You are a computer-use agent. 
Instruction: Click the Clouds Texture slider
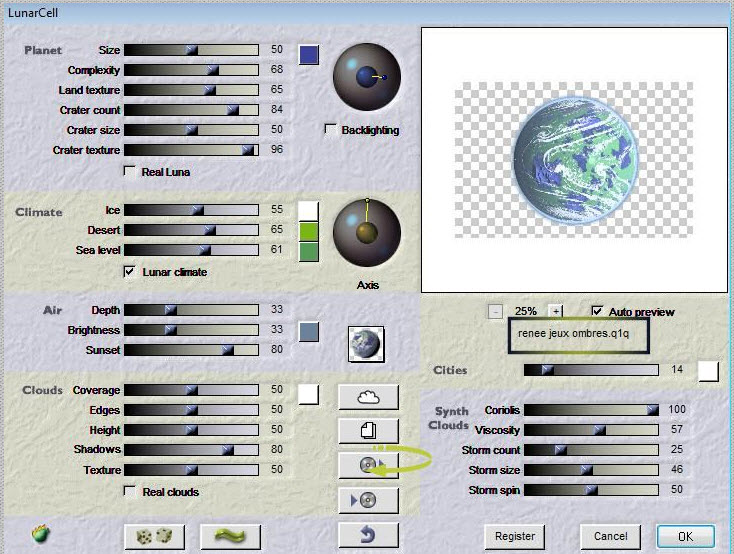click(191, 470)
